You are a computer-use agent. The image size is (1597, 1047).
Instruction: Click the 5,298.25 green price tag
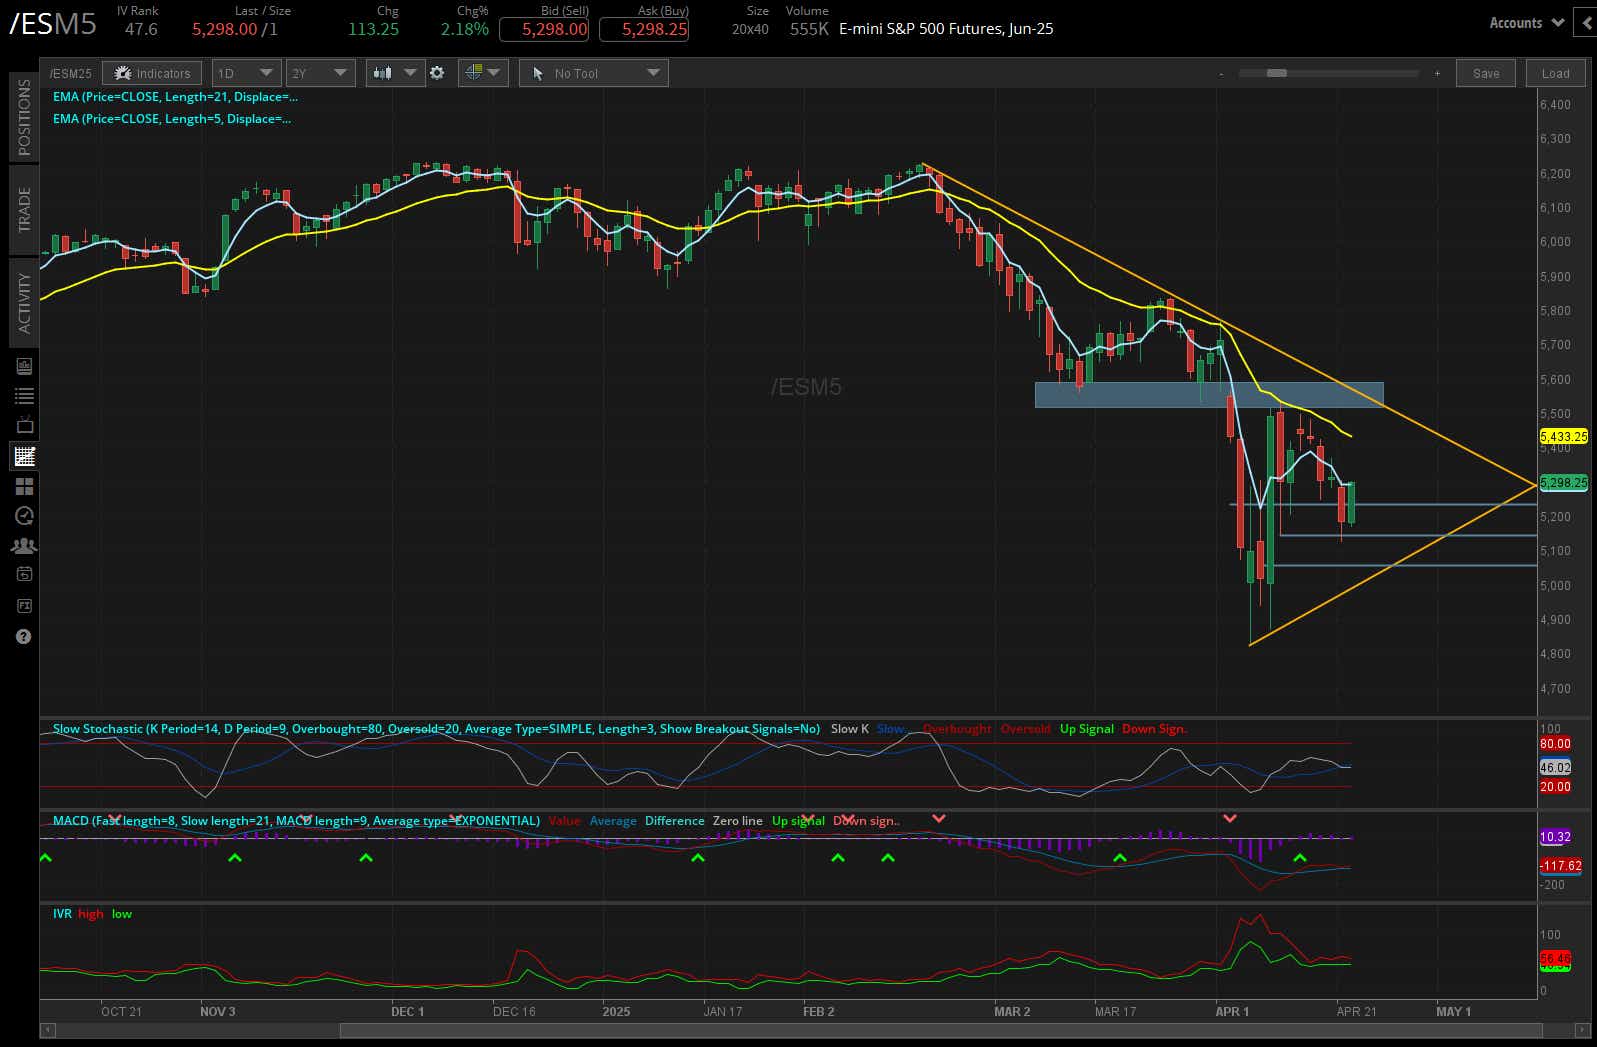1563,483
